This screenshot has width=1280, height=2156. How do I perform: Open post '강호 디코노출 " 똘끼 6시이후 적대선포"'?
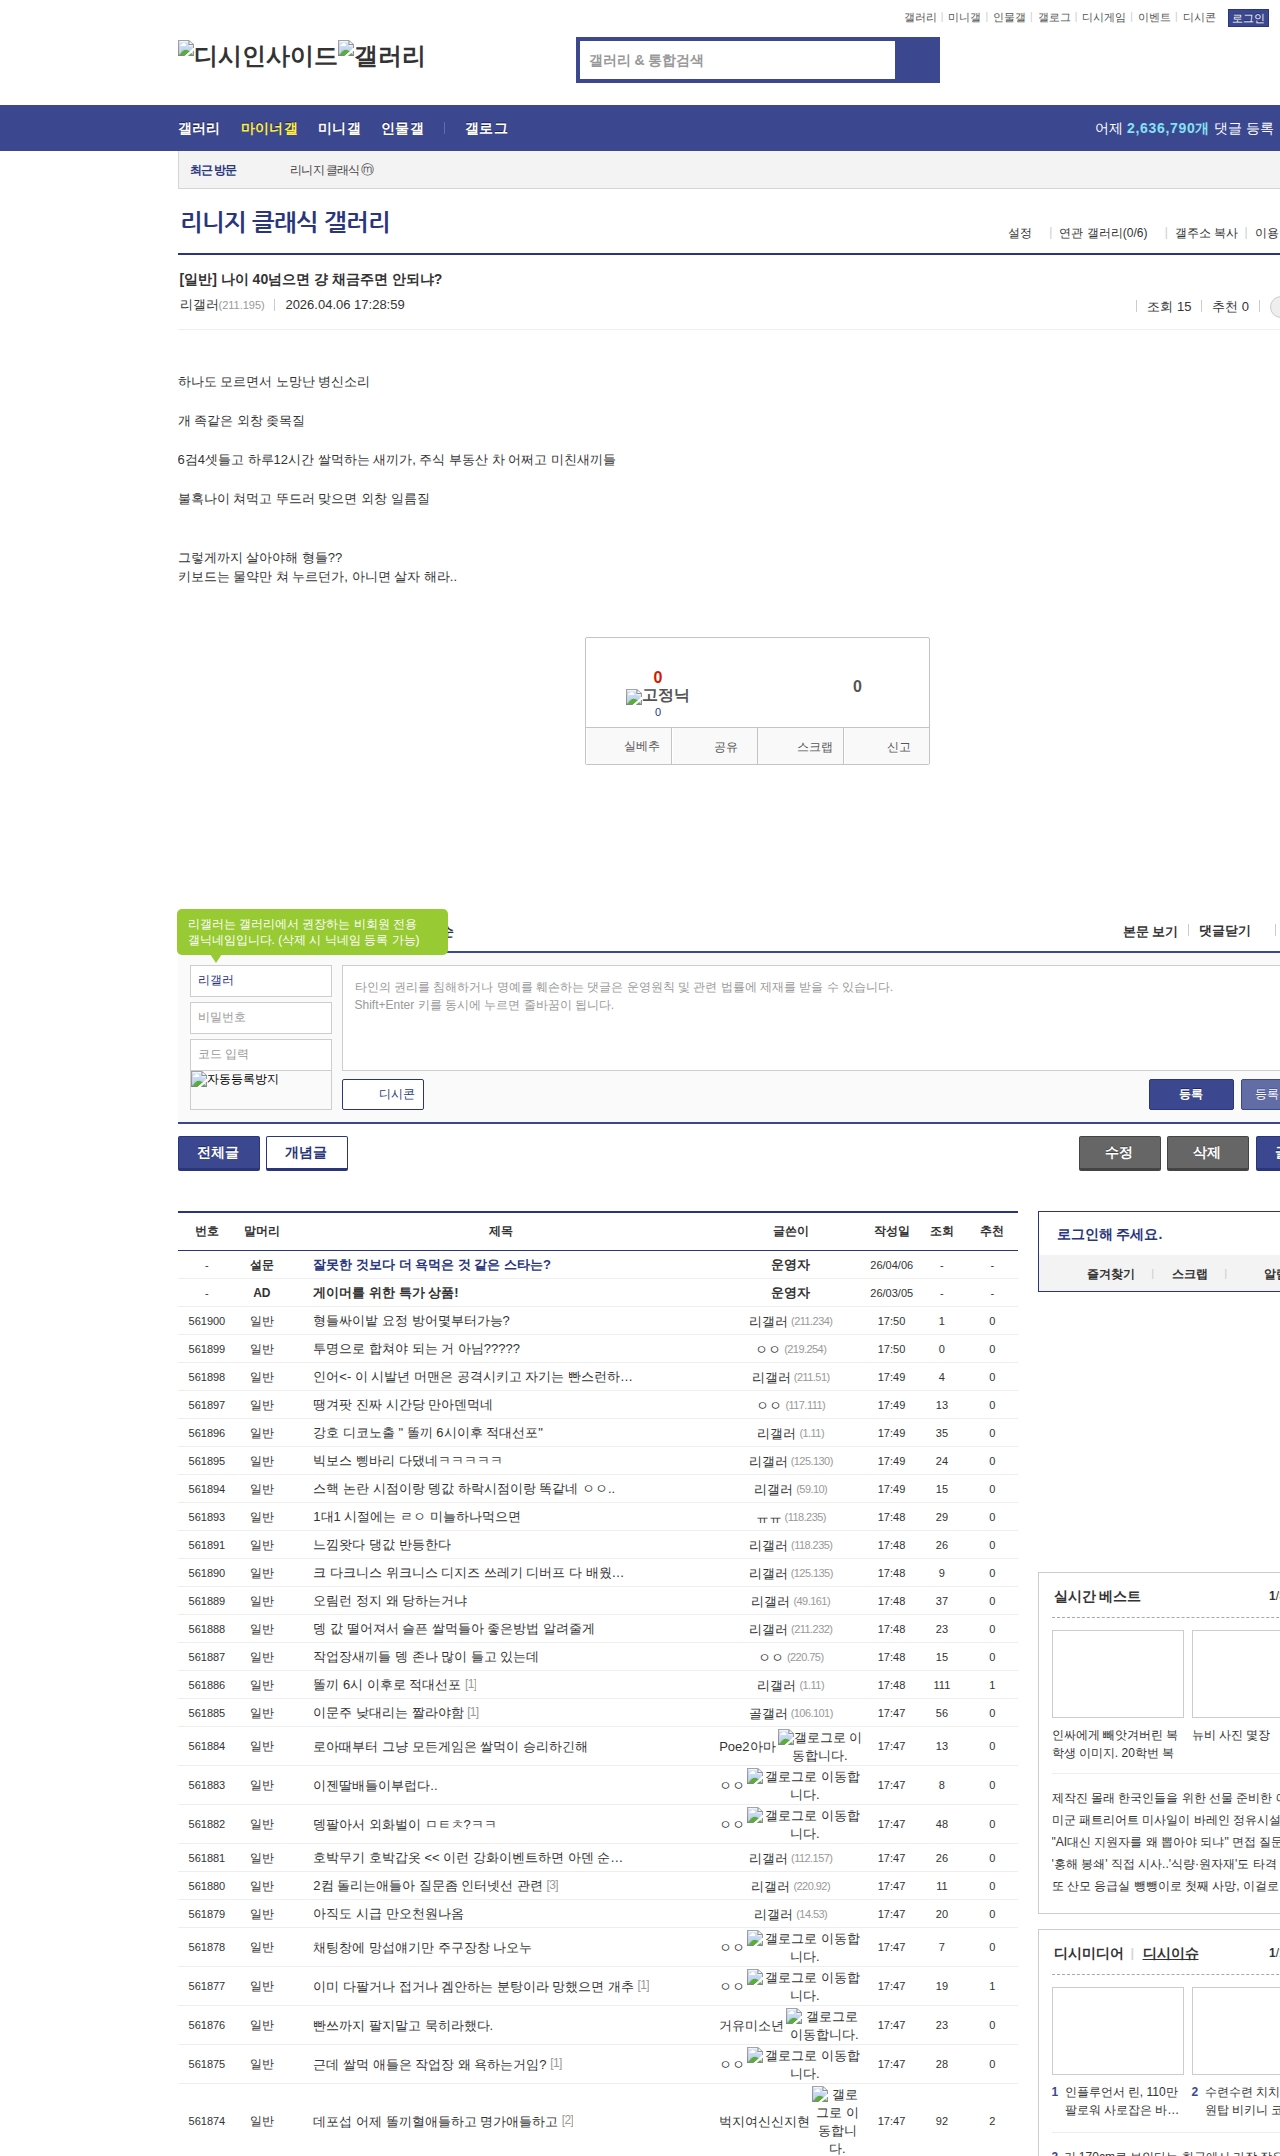[428, 1433]
